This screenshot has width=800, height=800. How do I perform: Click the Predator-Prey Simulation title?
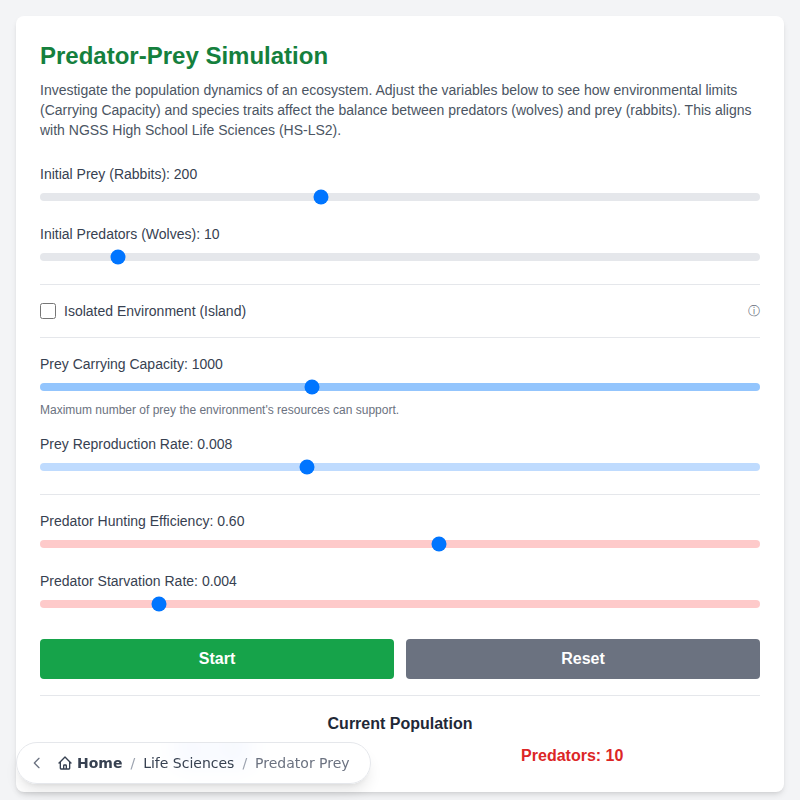tap(184, 56)
